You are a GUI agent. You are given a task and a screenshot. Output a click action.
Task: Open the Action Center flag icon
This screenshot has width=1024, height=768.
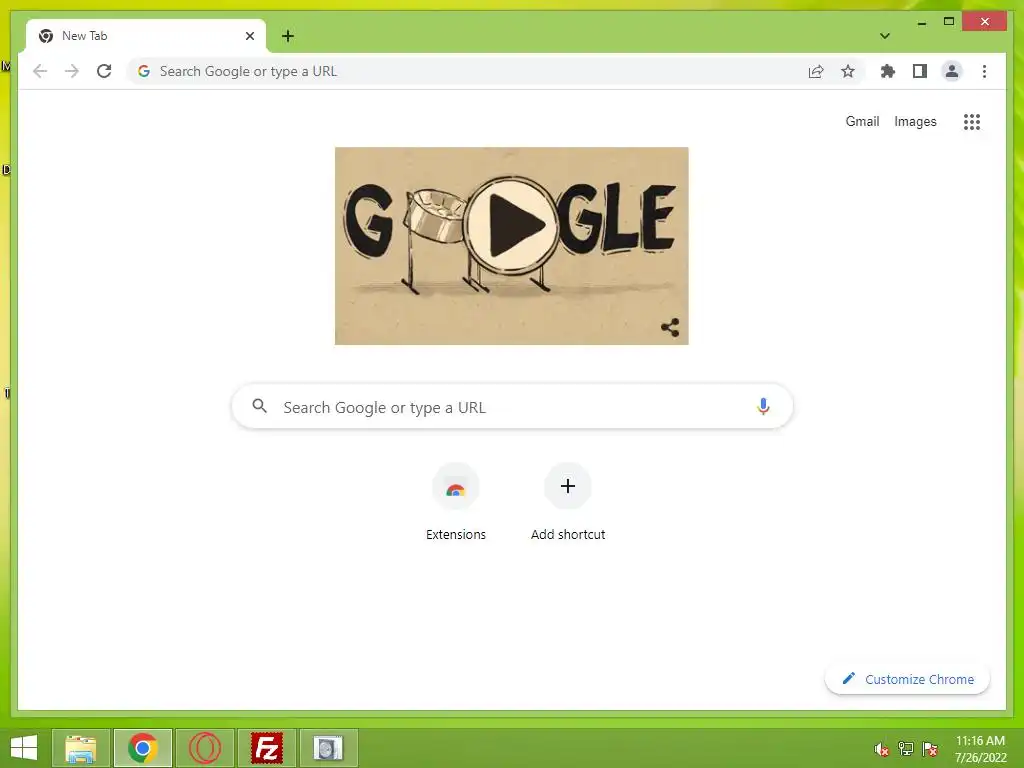point(930,749)
